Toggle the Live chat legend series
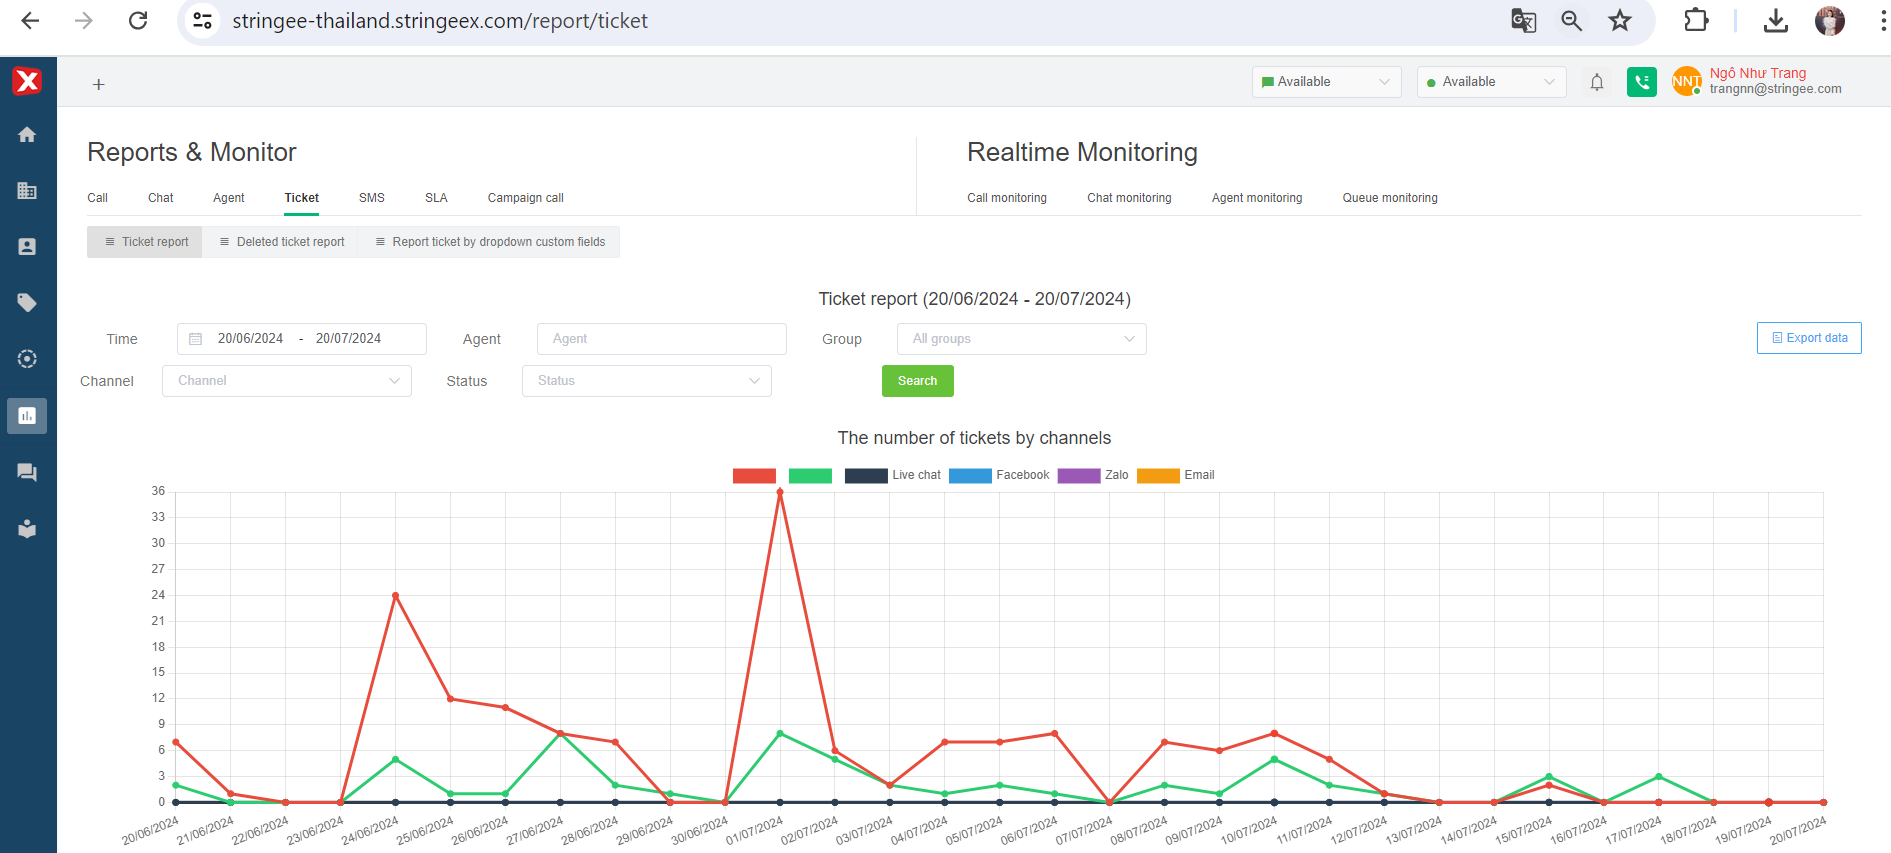The image size is (1891, 853). pos(892,476)
